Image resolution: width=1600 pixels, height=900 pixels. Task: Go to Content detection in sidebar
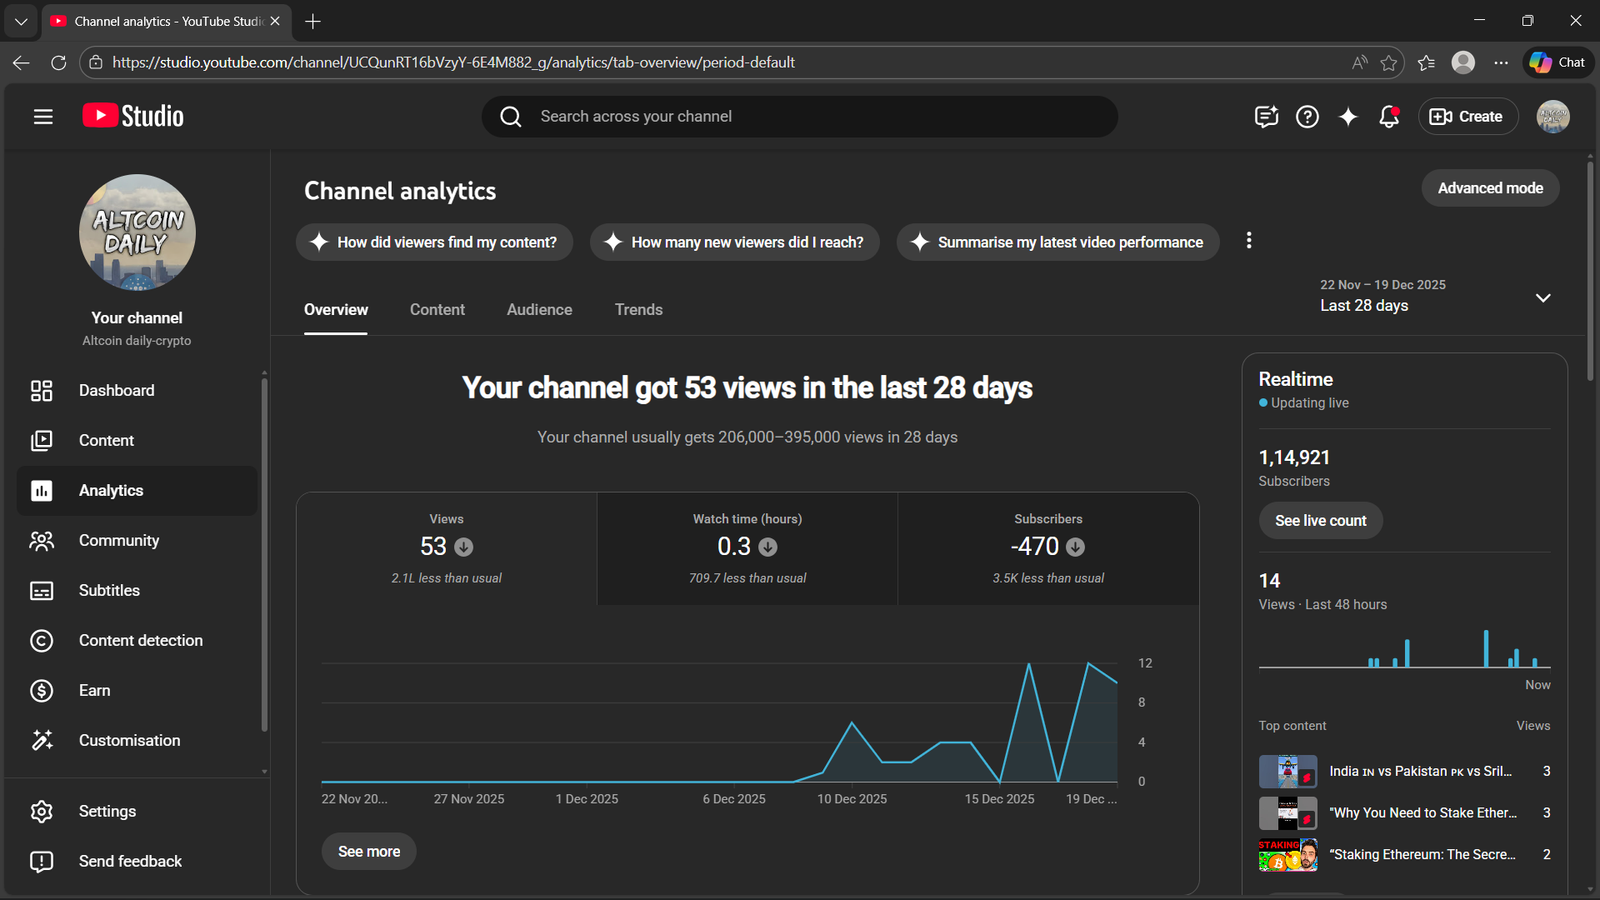[140, 641]
